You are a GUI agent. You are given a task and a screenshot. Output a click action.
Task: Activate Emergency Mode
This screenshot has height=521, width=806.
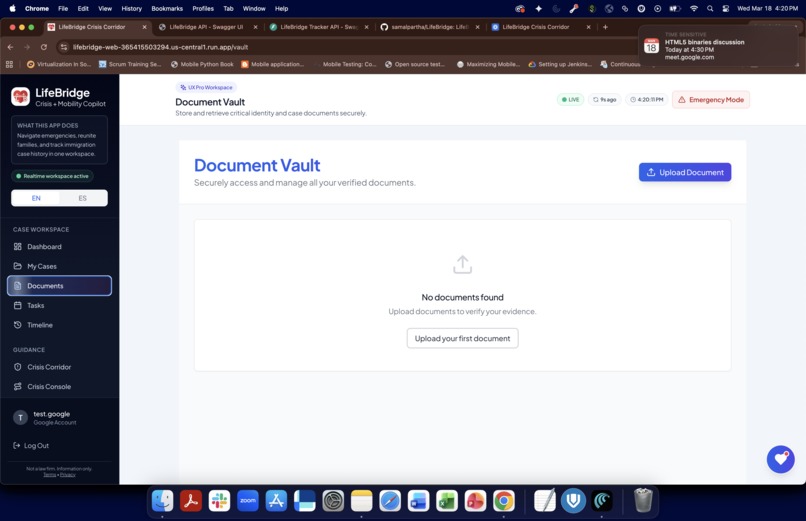tap(710, 100)
